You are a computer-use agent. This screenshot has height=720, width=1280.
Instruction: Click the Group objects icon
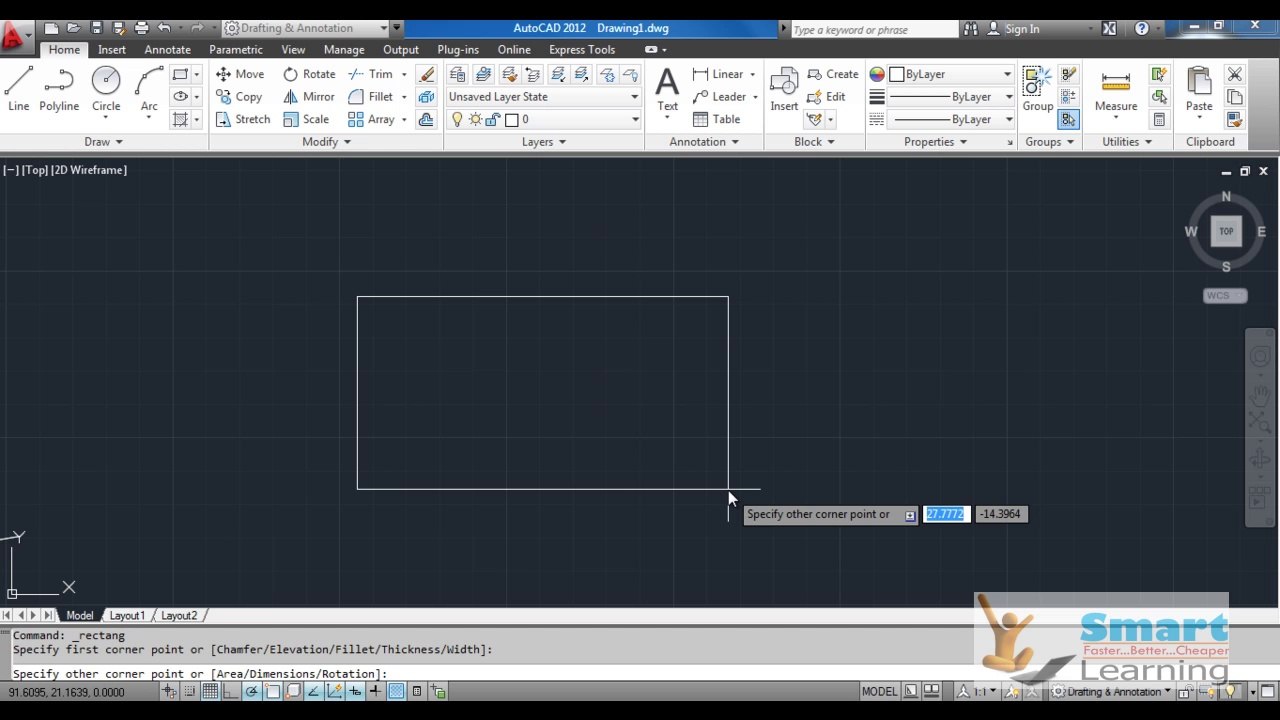tap(1037, 89)
